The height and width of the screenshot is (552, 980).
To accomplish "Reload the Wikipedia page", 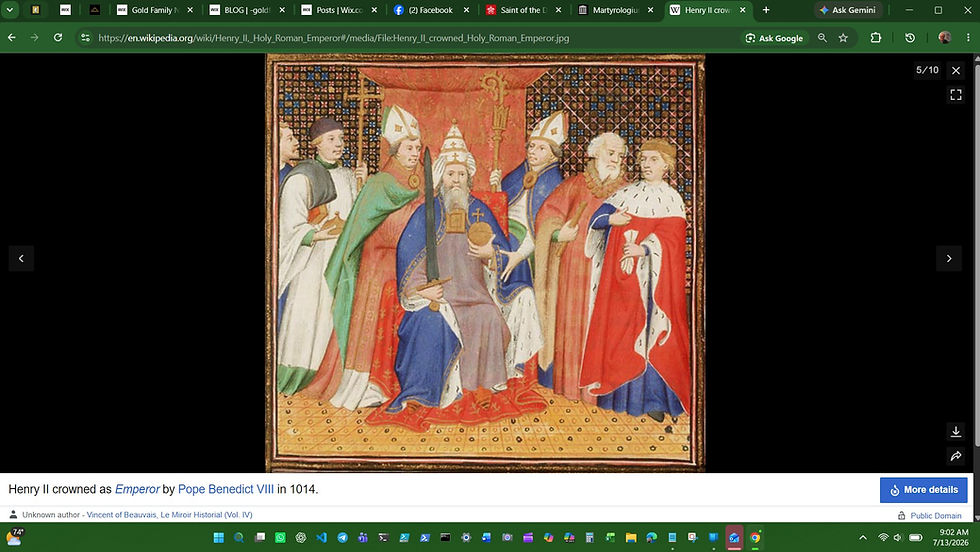I will 58,38.
